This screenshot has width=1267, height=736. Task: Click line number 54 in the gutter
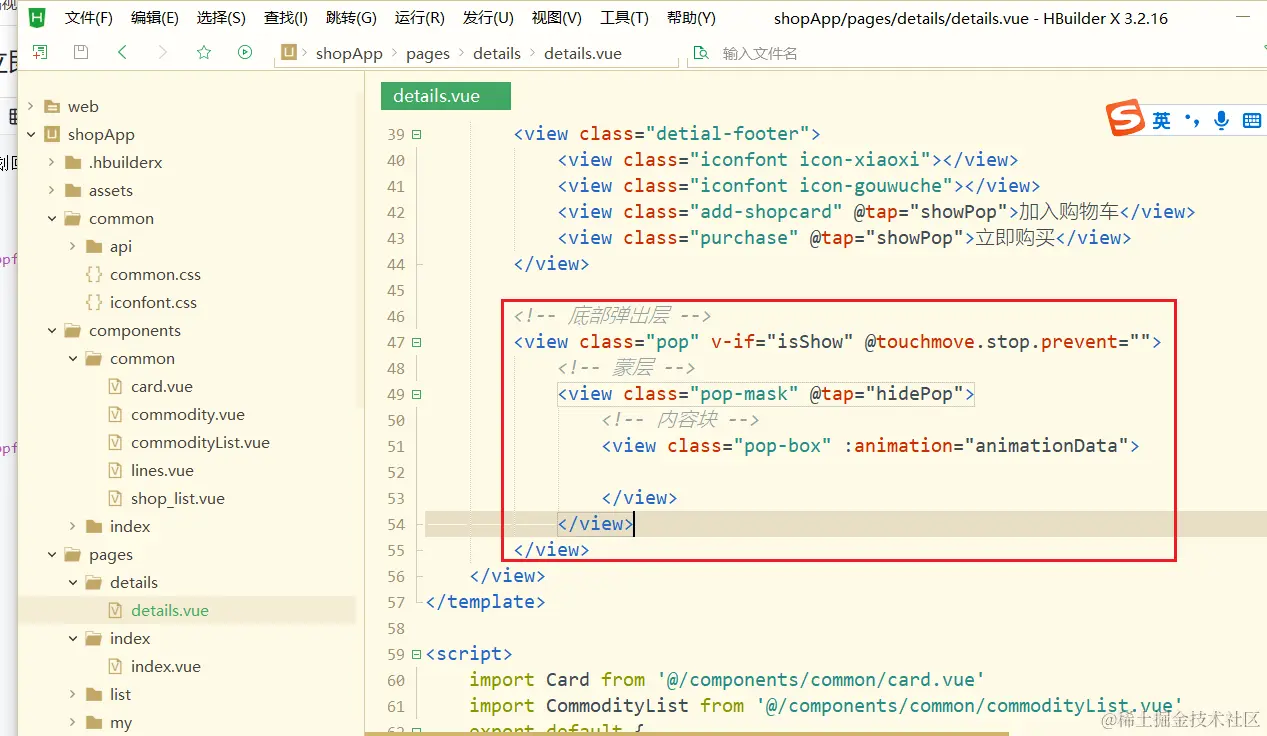[x=396, y=524]
